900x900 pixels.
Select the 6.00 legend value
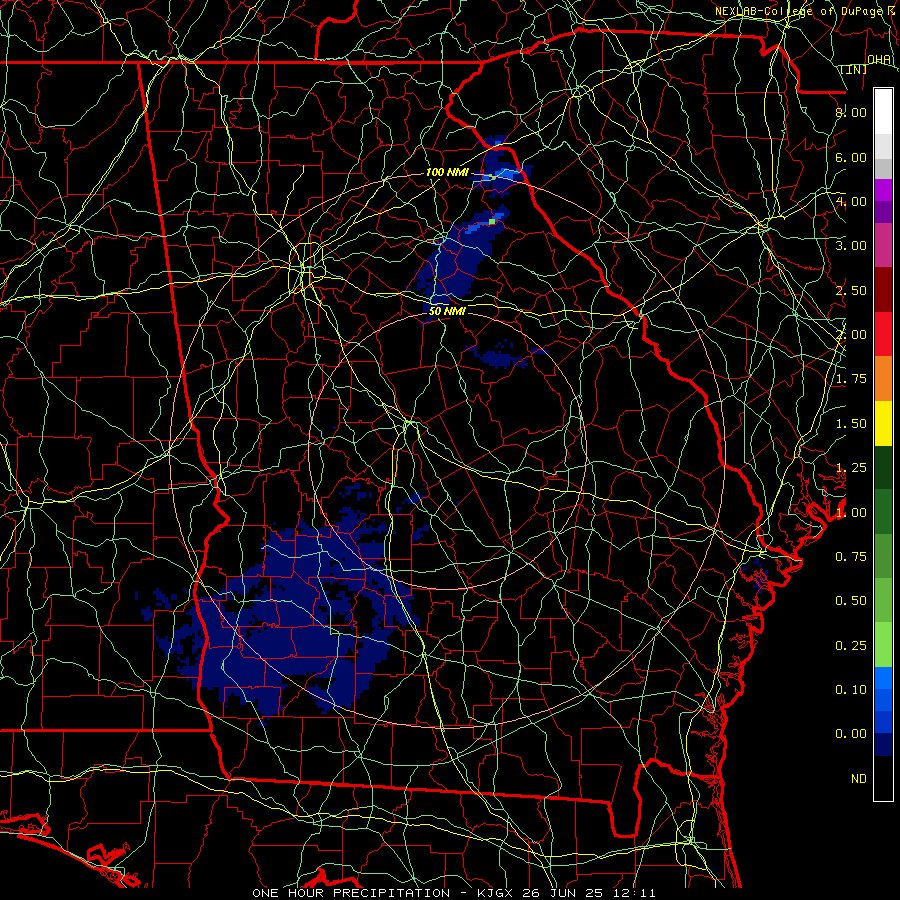851,157
